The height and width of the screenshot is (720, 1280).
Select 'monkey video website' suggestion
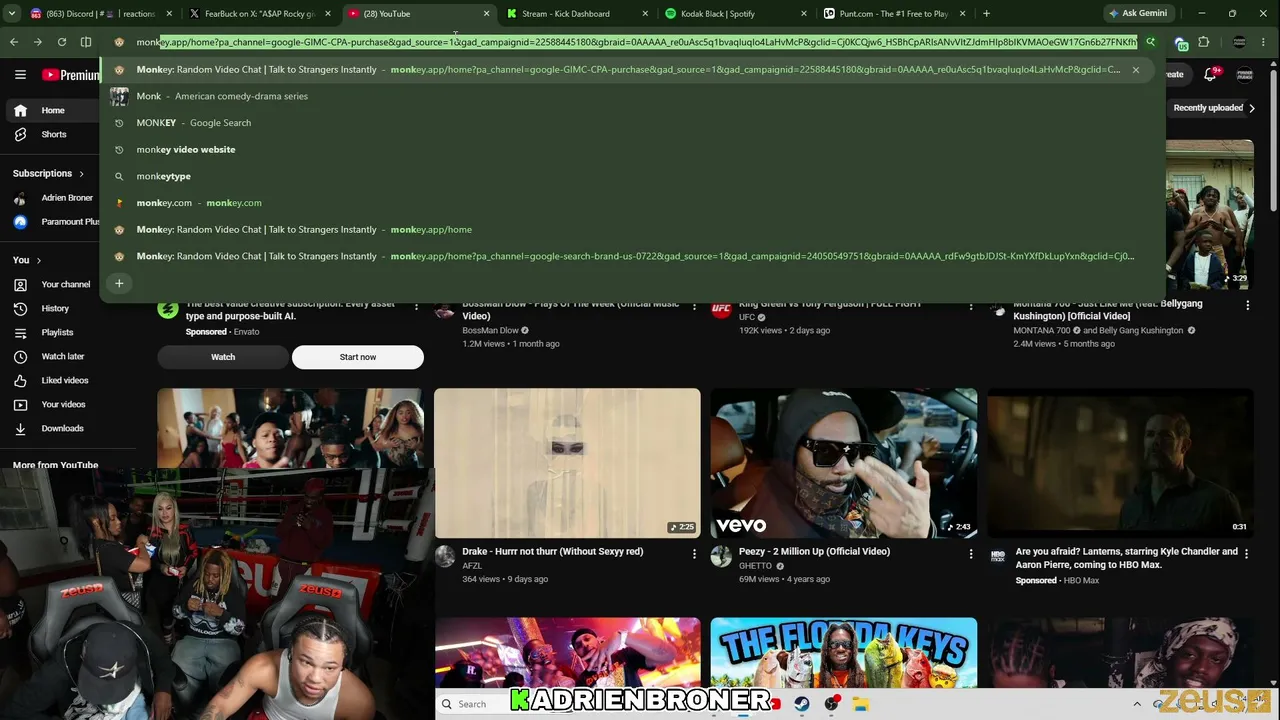(630, 150)
